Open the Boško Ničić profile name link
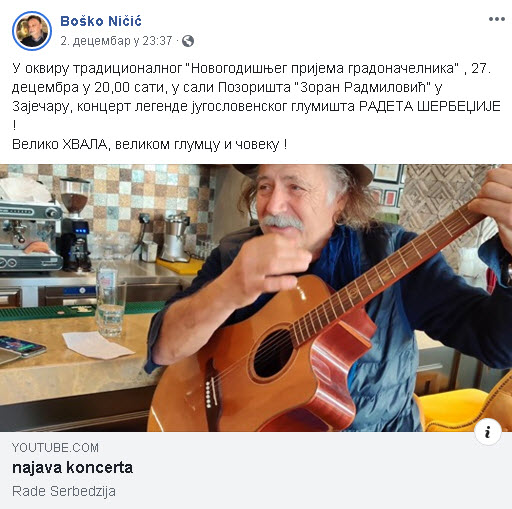Image resolution: width=512 pixels, height=509 pixels. click(x=101, y=21)
